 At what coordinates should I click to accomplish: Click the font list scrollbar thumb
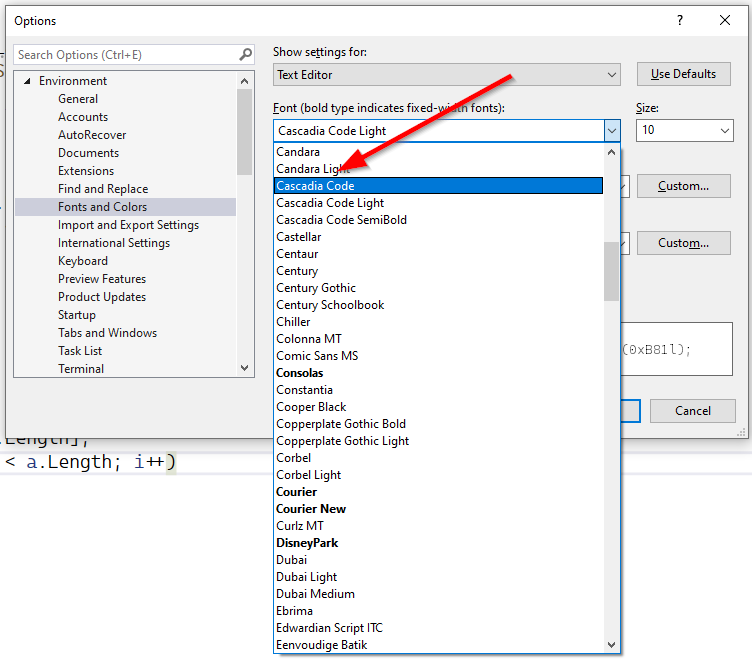pyautogui.click(x=611, y=272)
